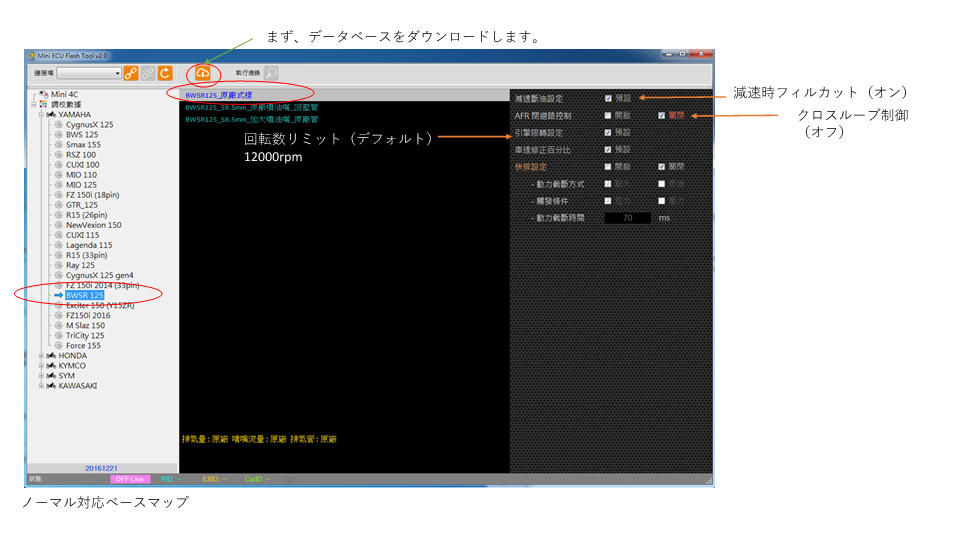Select R15 (33pin) model
This screenshot has width=960, height=540.
pyautogui.click(x=86, y=255)
